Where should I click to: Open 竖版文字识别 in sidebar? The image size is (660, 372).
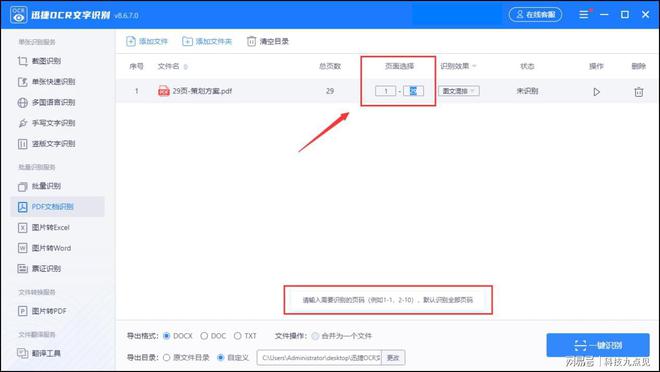click(x=47, y=144)
